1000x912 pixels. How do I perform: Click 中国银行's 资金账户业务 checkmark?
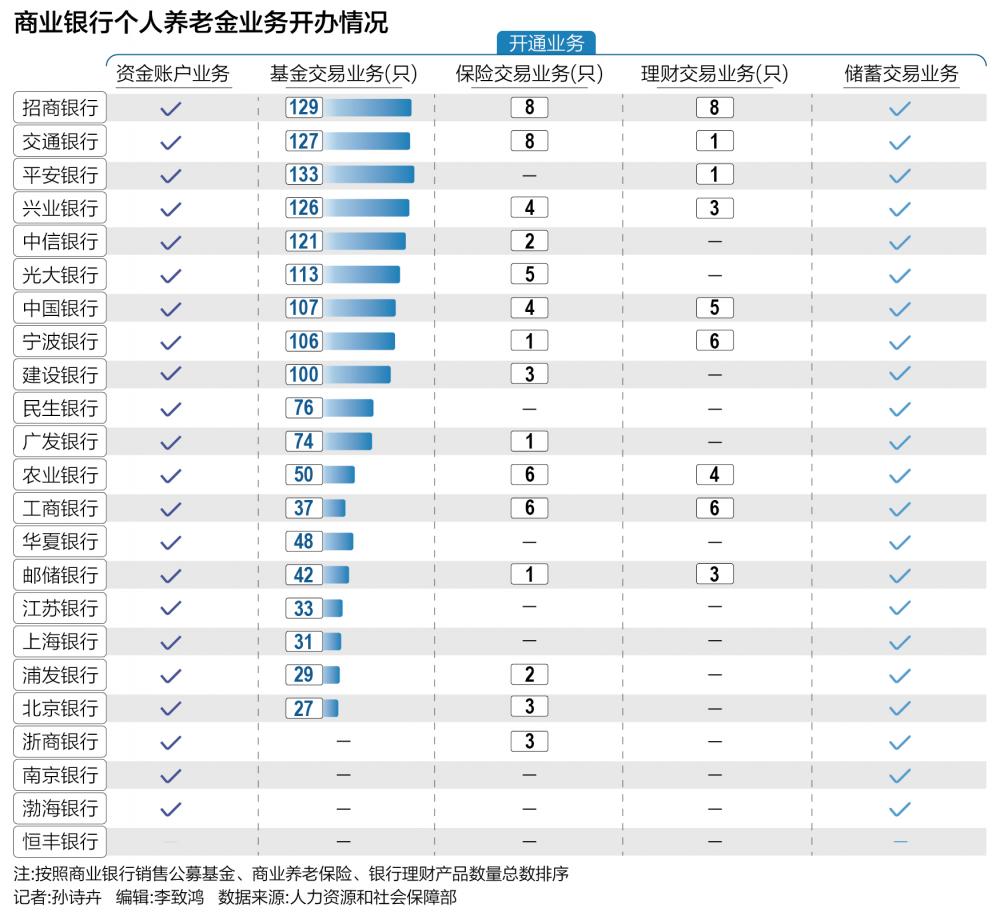tap(171, 309)
